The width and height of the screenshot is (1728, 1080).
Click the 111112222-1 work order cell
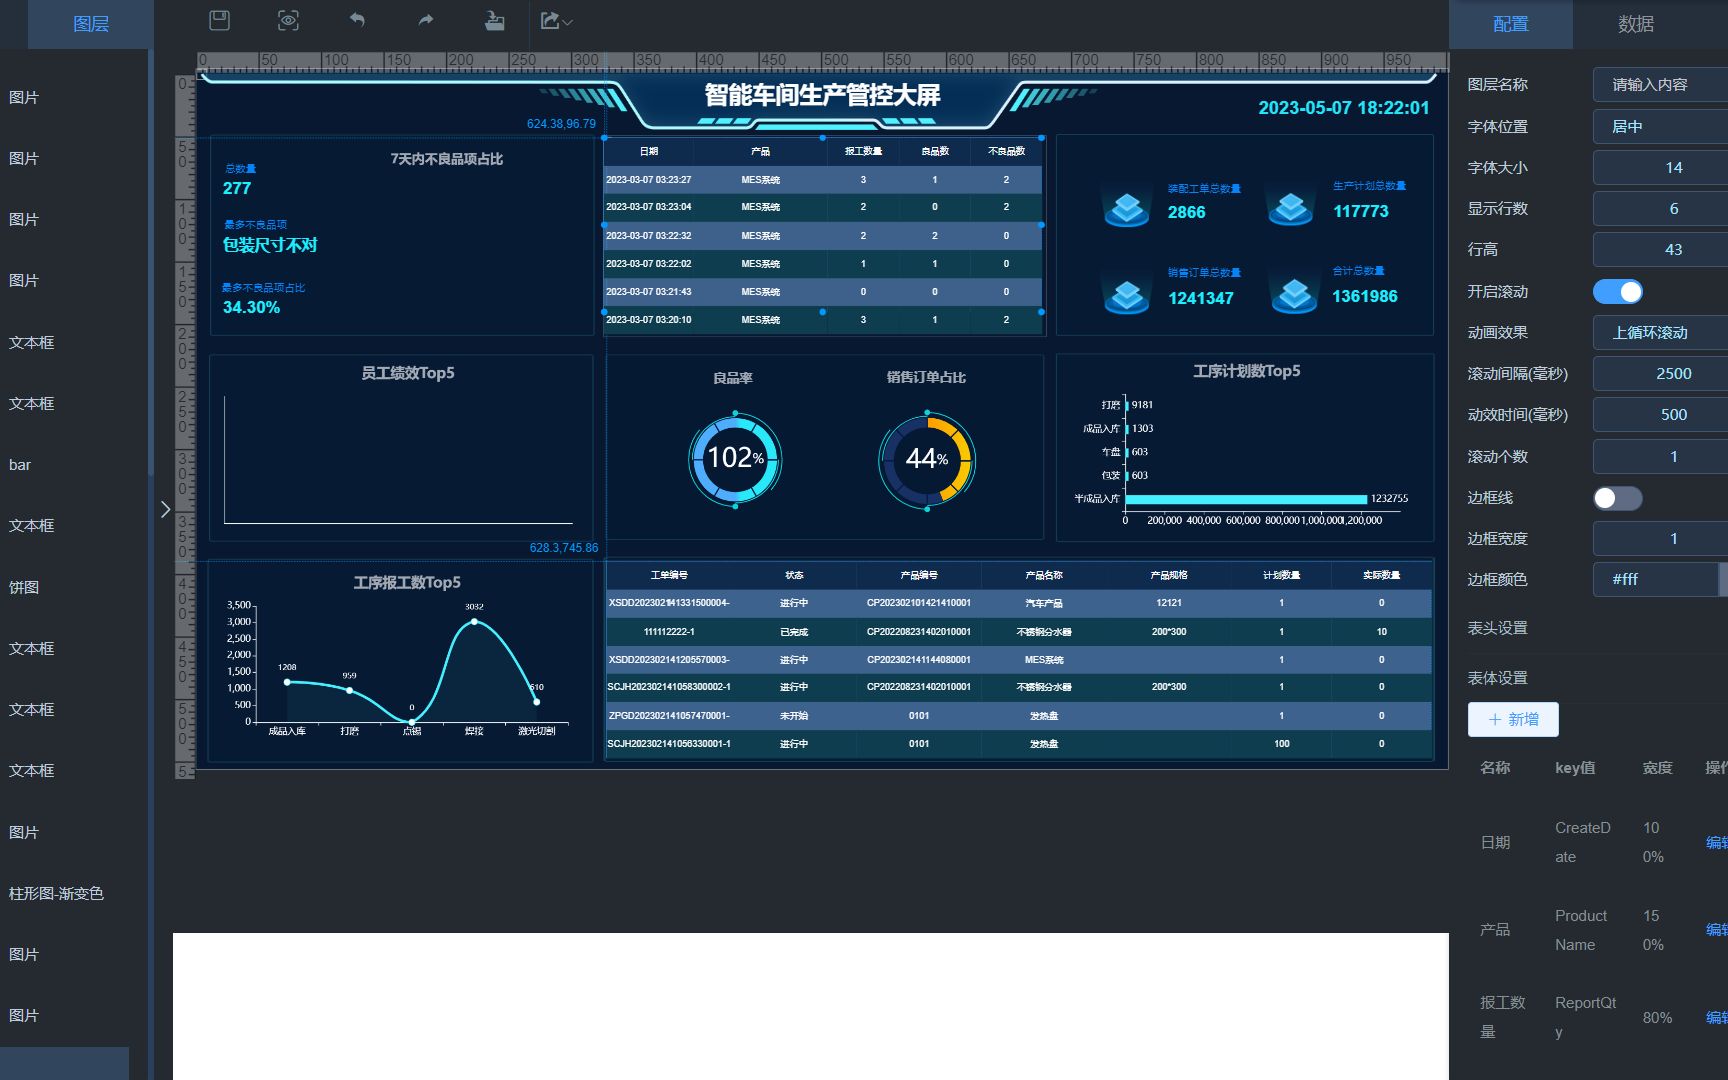click(x=669, y=632)
